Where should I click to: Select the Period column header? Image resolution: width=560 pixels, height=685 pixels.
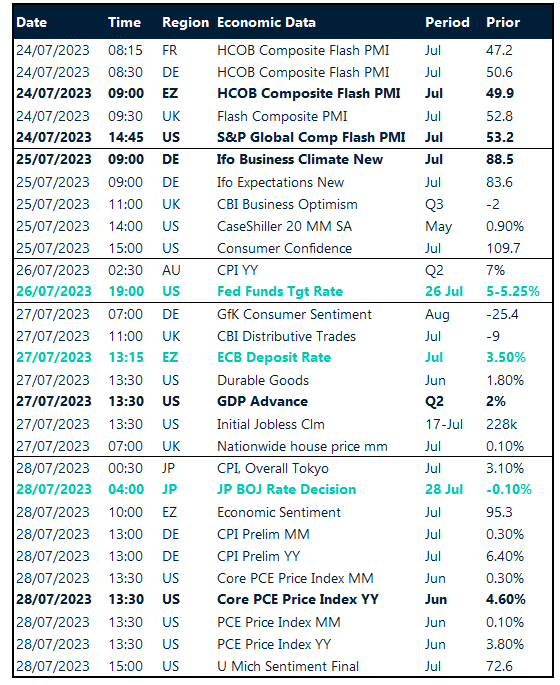click(x=447, y=23)
